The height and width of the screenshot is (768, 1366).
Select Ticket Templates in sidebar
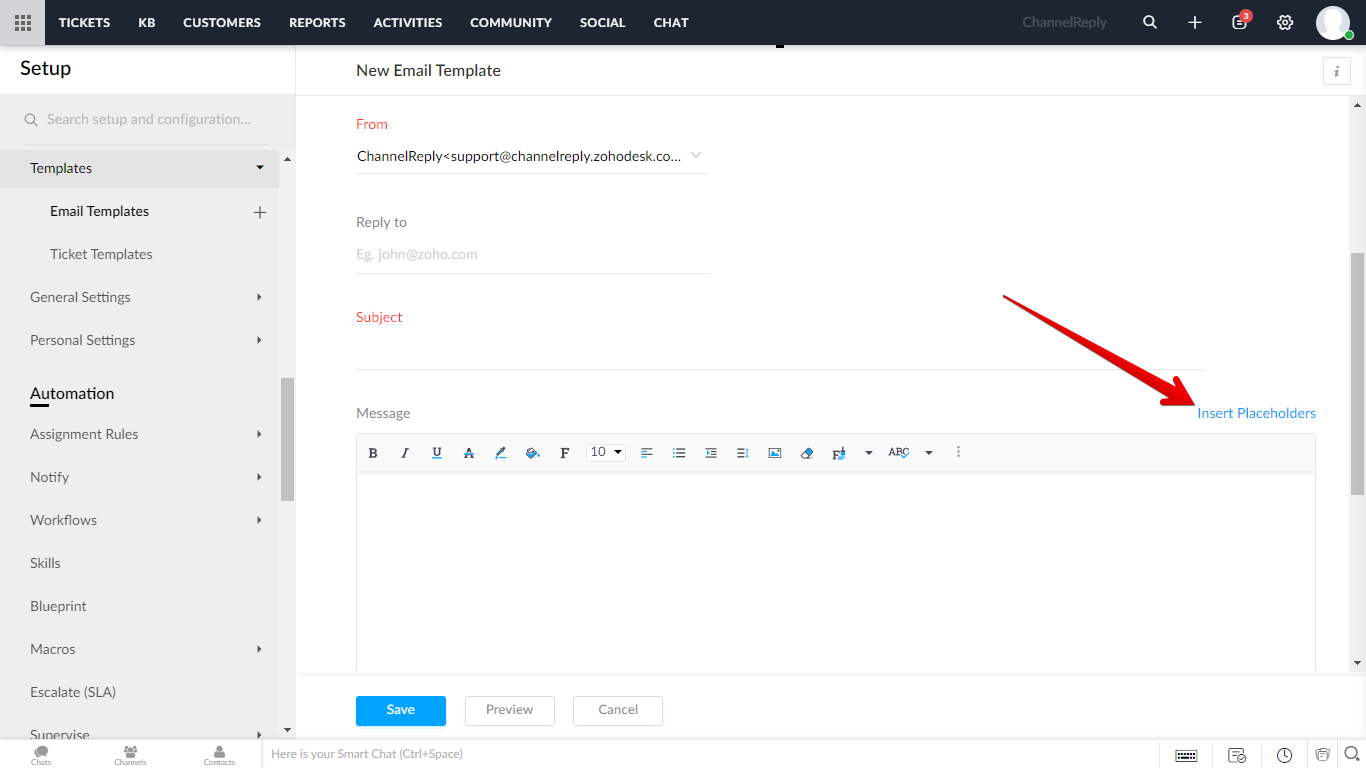tap(101, 254)
